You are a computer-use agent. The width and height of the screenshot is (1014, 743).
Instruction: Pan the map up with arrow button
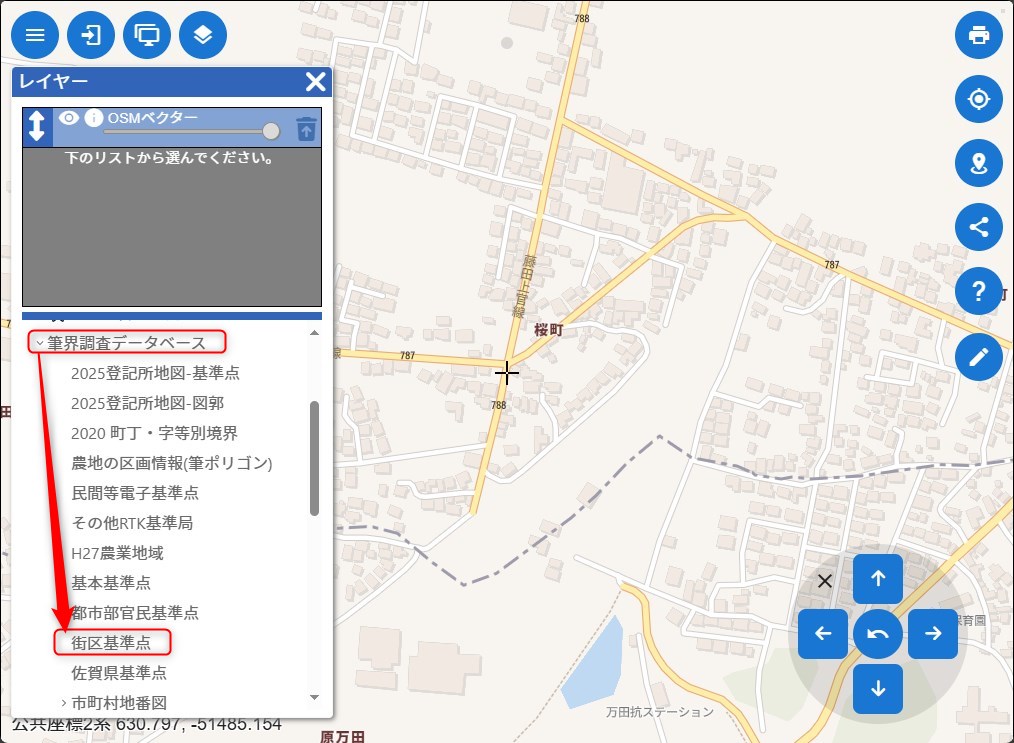coord(878,578)
